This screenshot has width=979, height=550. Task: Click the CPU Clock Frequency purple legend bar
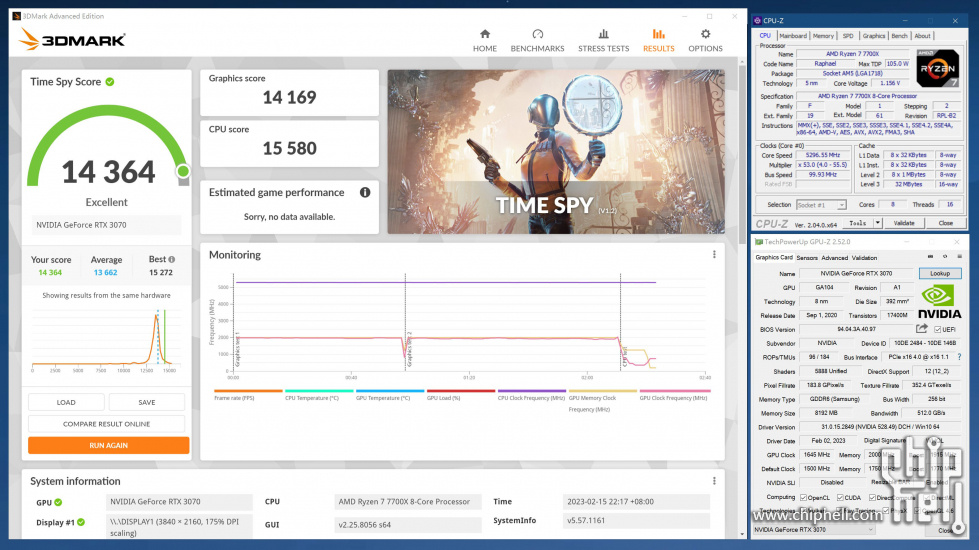click(532, 391)
